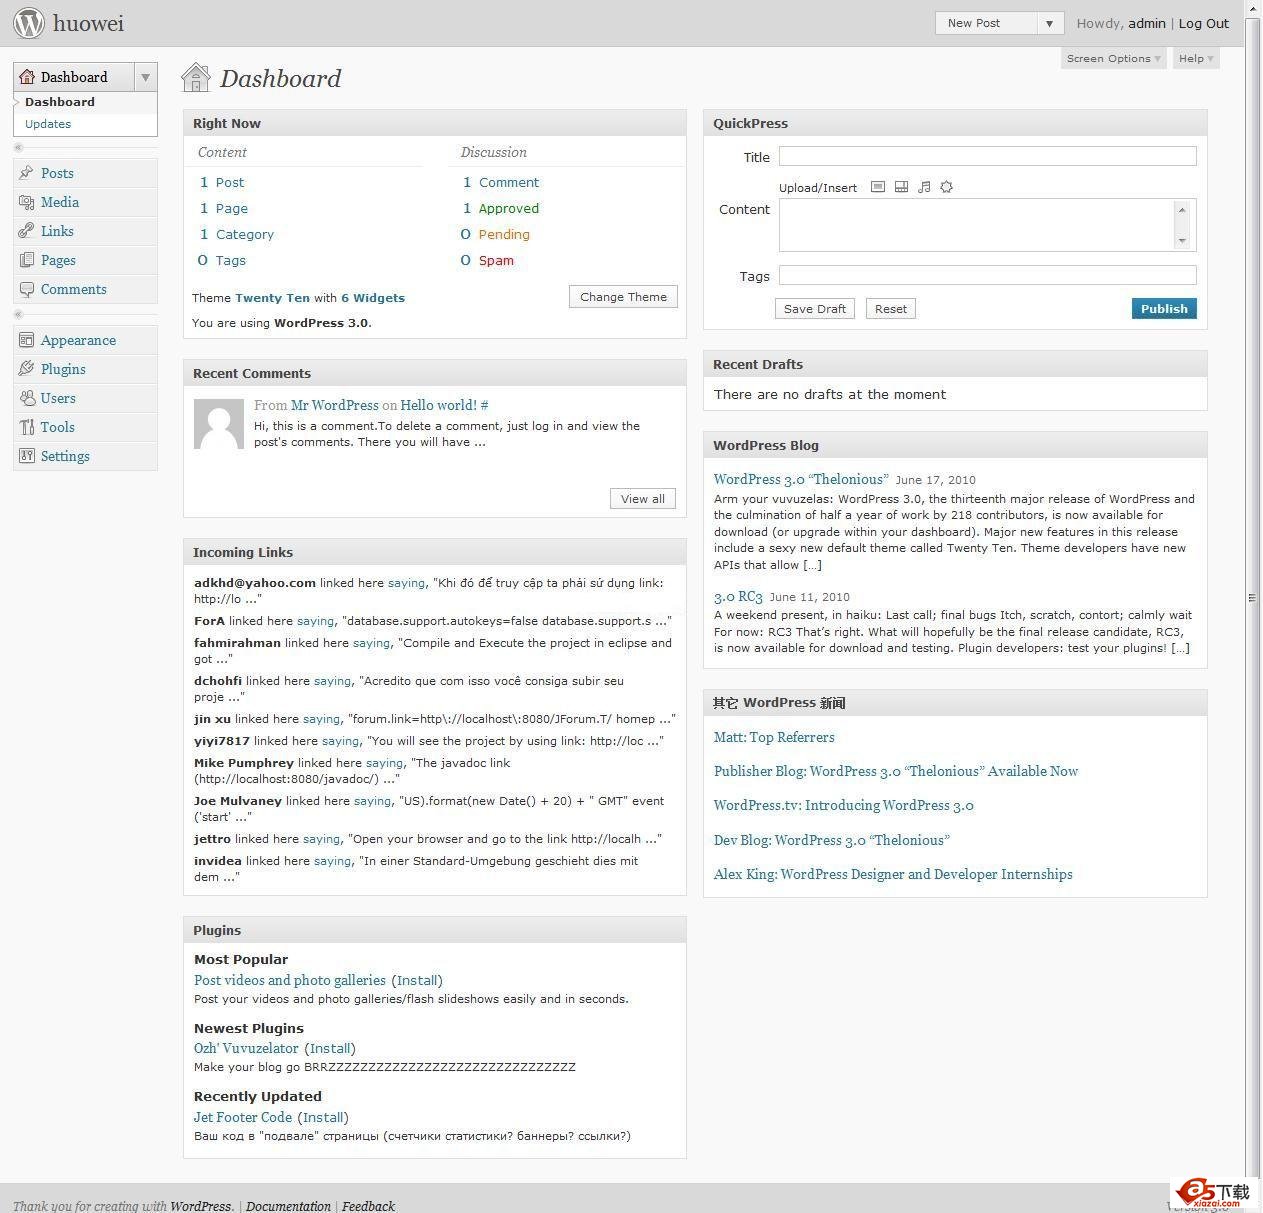Click the QuickPress Title input field
This screenshot has width=1263, height=1213.
tap(987, 156)
